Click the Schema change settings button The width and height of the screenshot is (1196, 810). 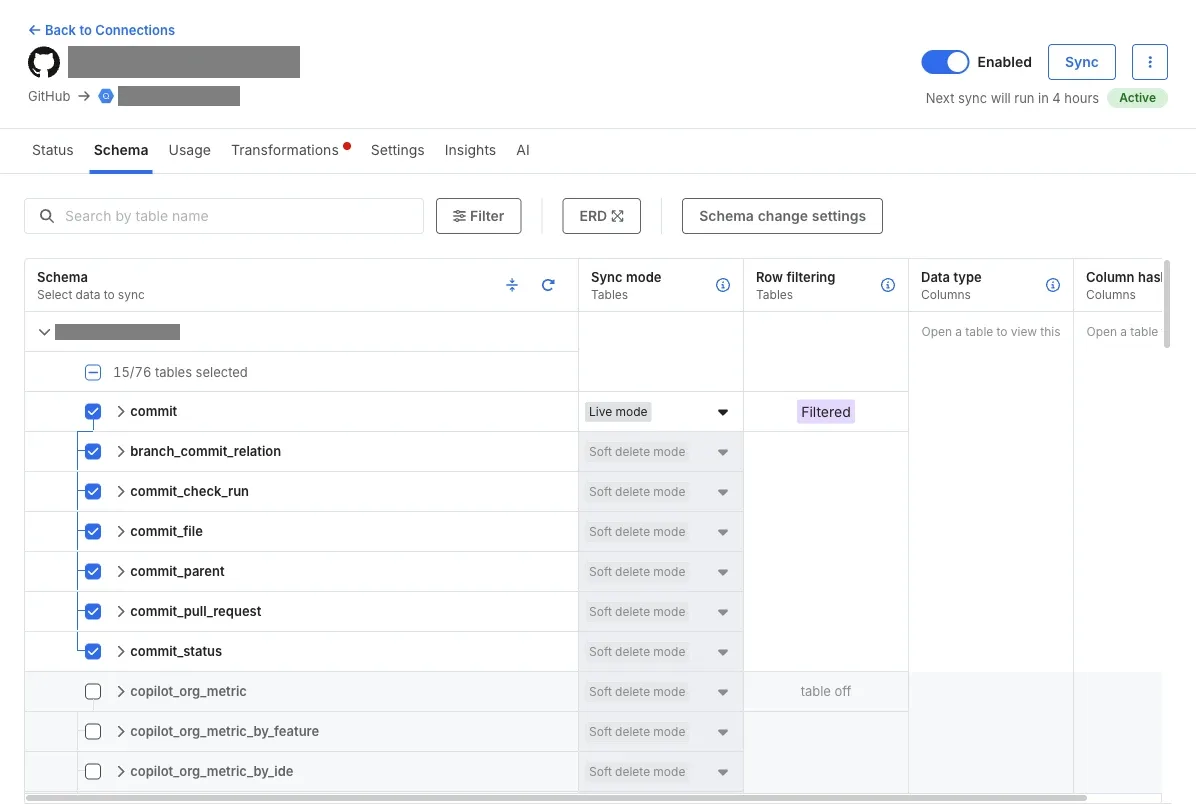click(782, 217)
